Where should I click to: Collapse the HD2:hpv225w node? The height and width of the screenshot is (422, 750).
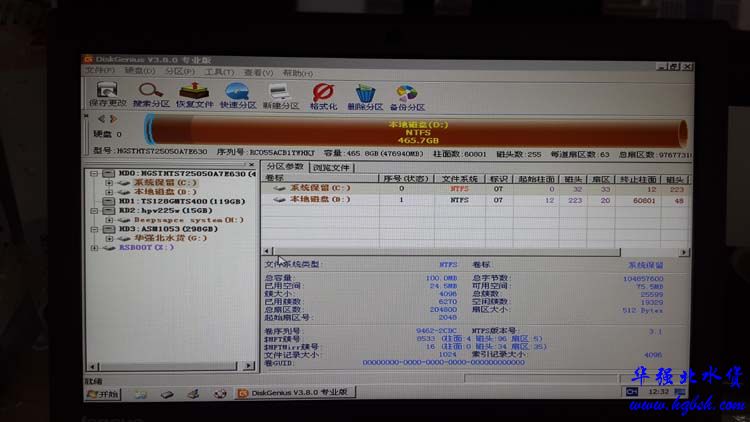94,211
